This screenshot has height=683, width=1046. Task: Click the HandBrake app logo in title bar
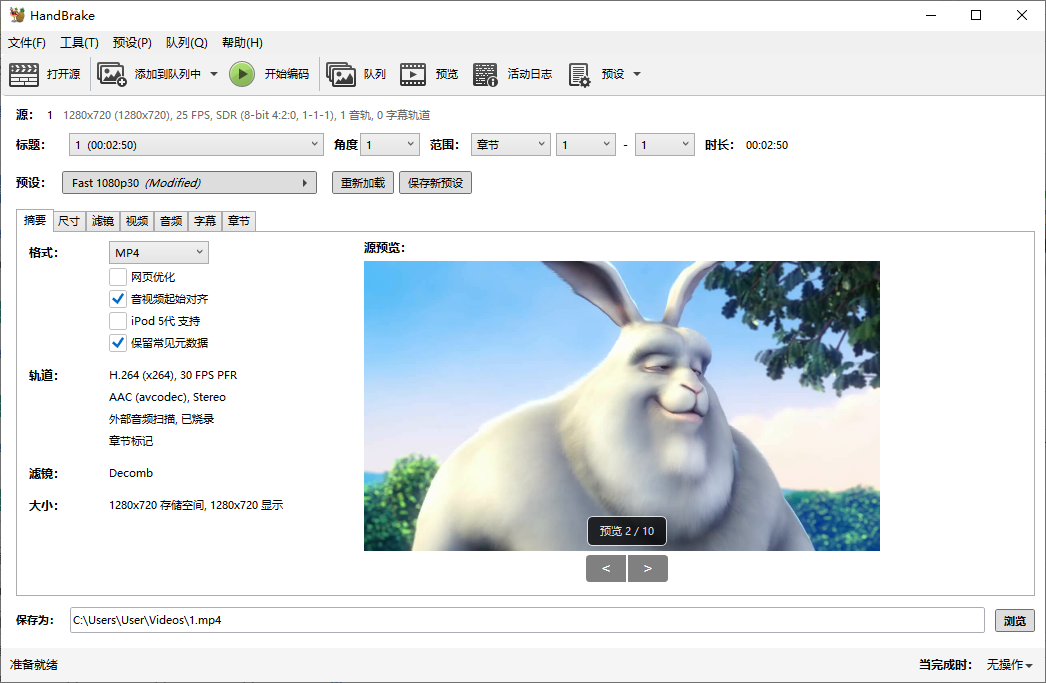click(x=17, y=15)
